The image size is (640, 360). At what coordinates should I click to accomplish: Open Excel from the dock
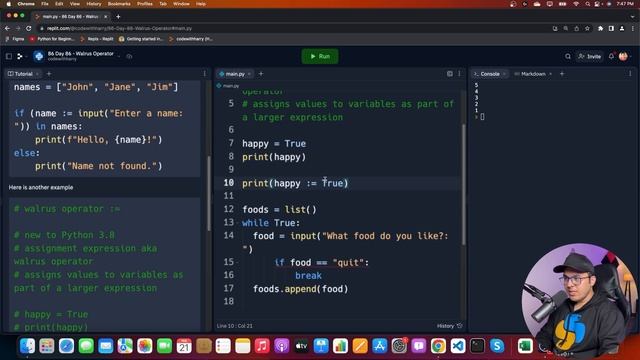pos(525,346)
